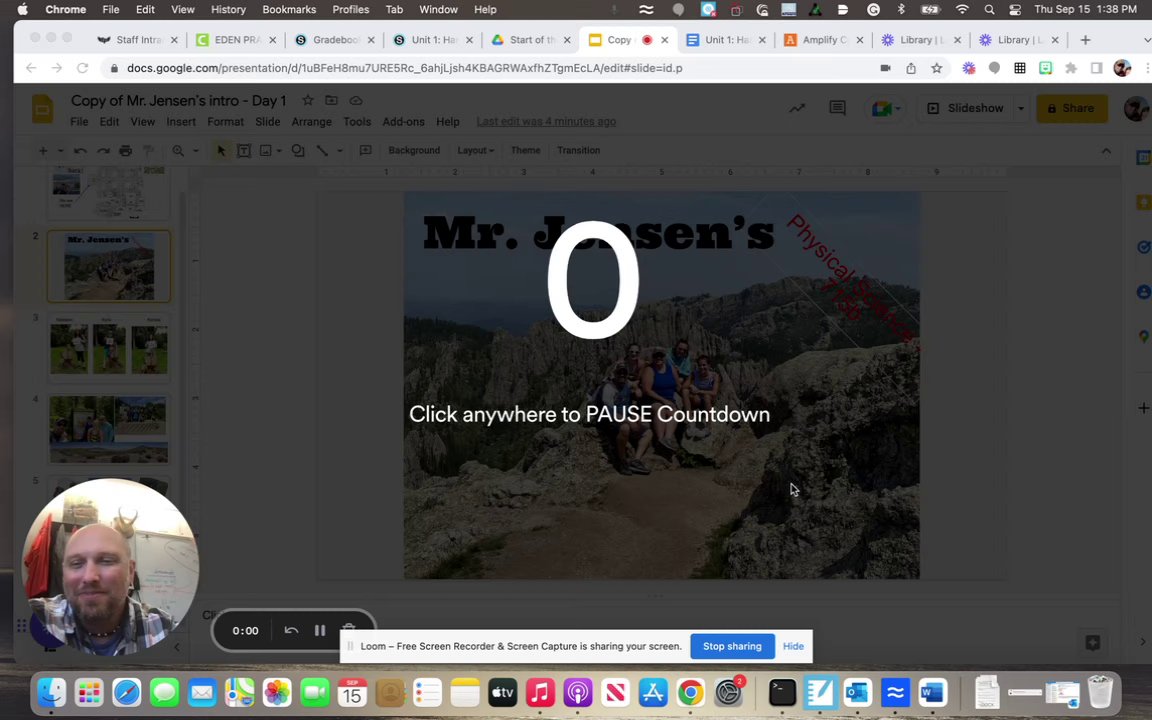This screenshot has height=720, width=1152.
Task: Click the Transition button
Action: tap(578, 151)
